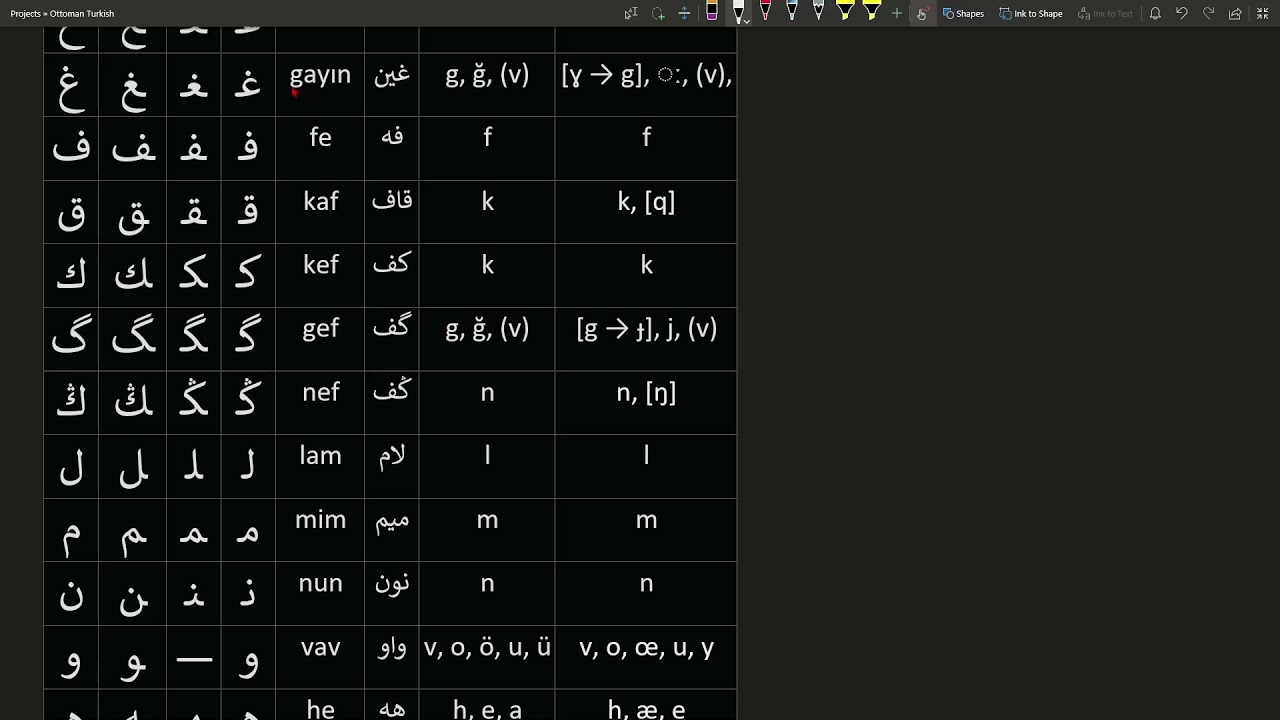
Task: Click the 'k, [q]' pronunciation cell
Action: pyautogui.click(x=646, y=212)
